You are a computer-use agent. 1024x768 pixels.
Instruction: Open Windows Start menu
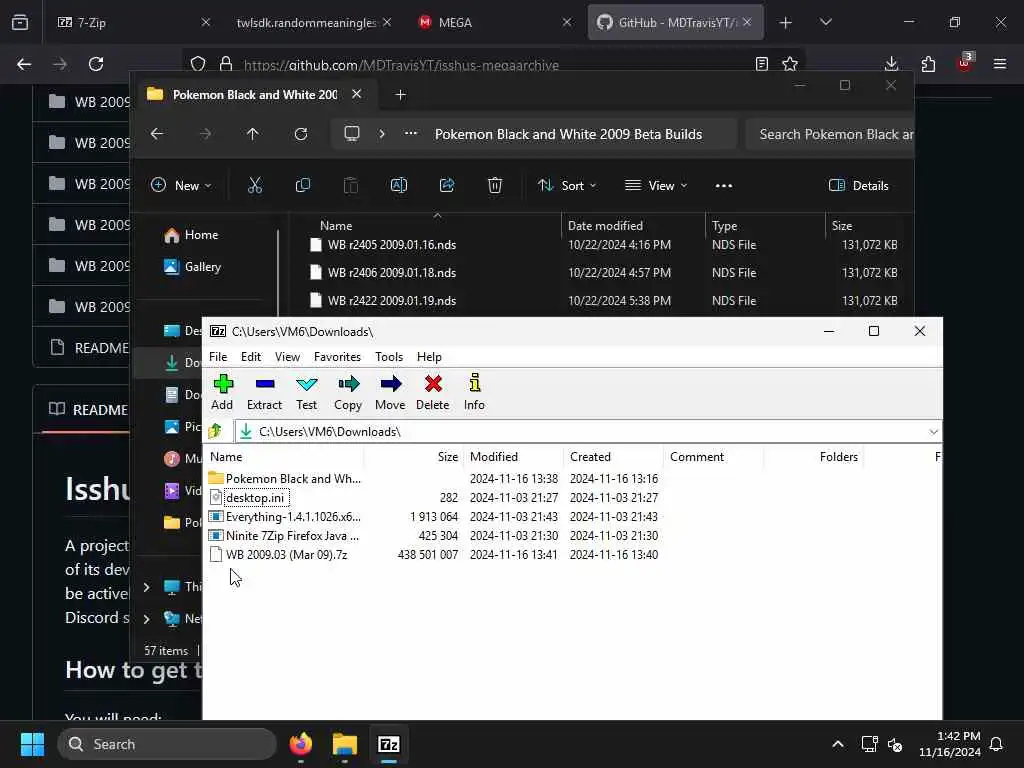[x=32, y=744]
